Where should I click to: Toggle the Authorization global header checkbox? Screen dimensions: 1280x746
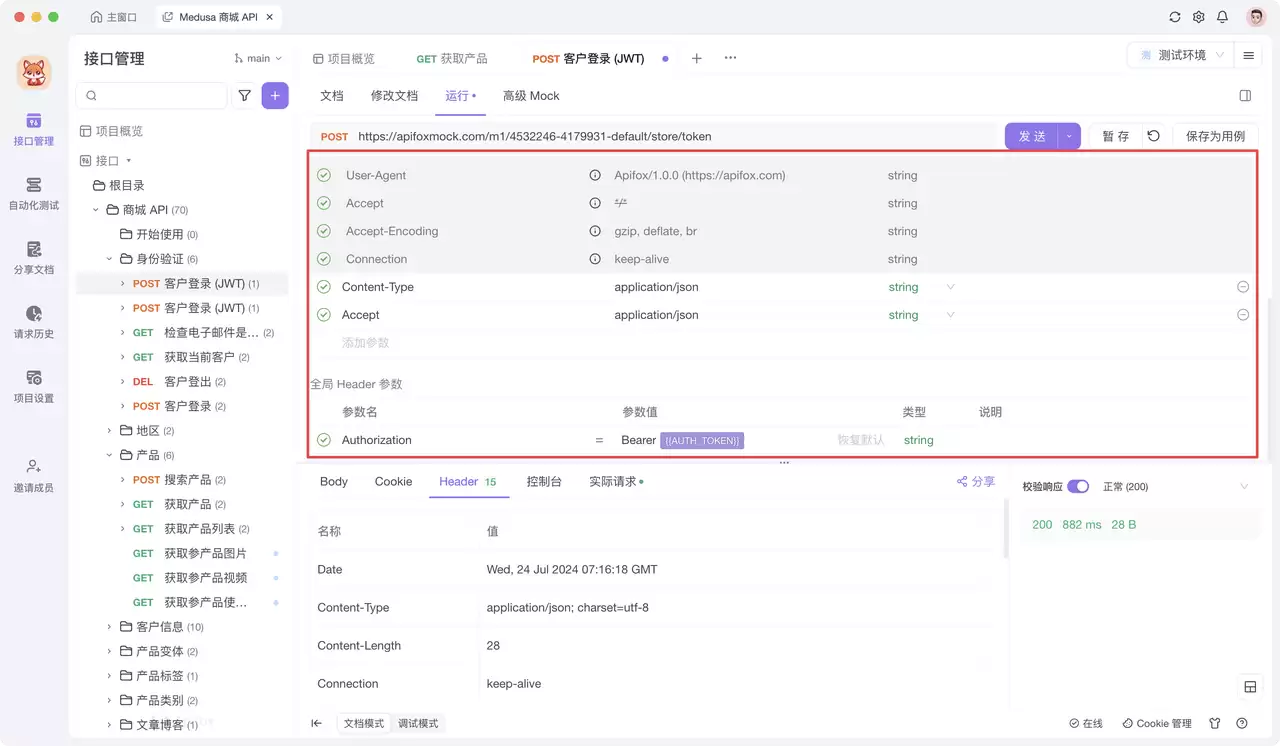tap(324, 440)
